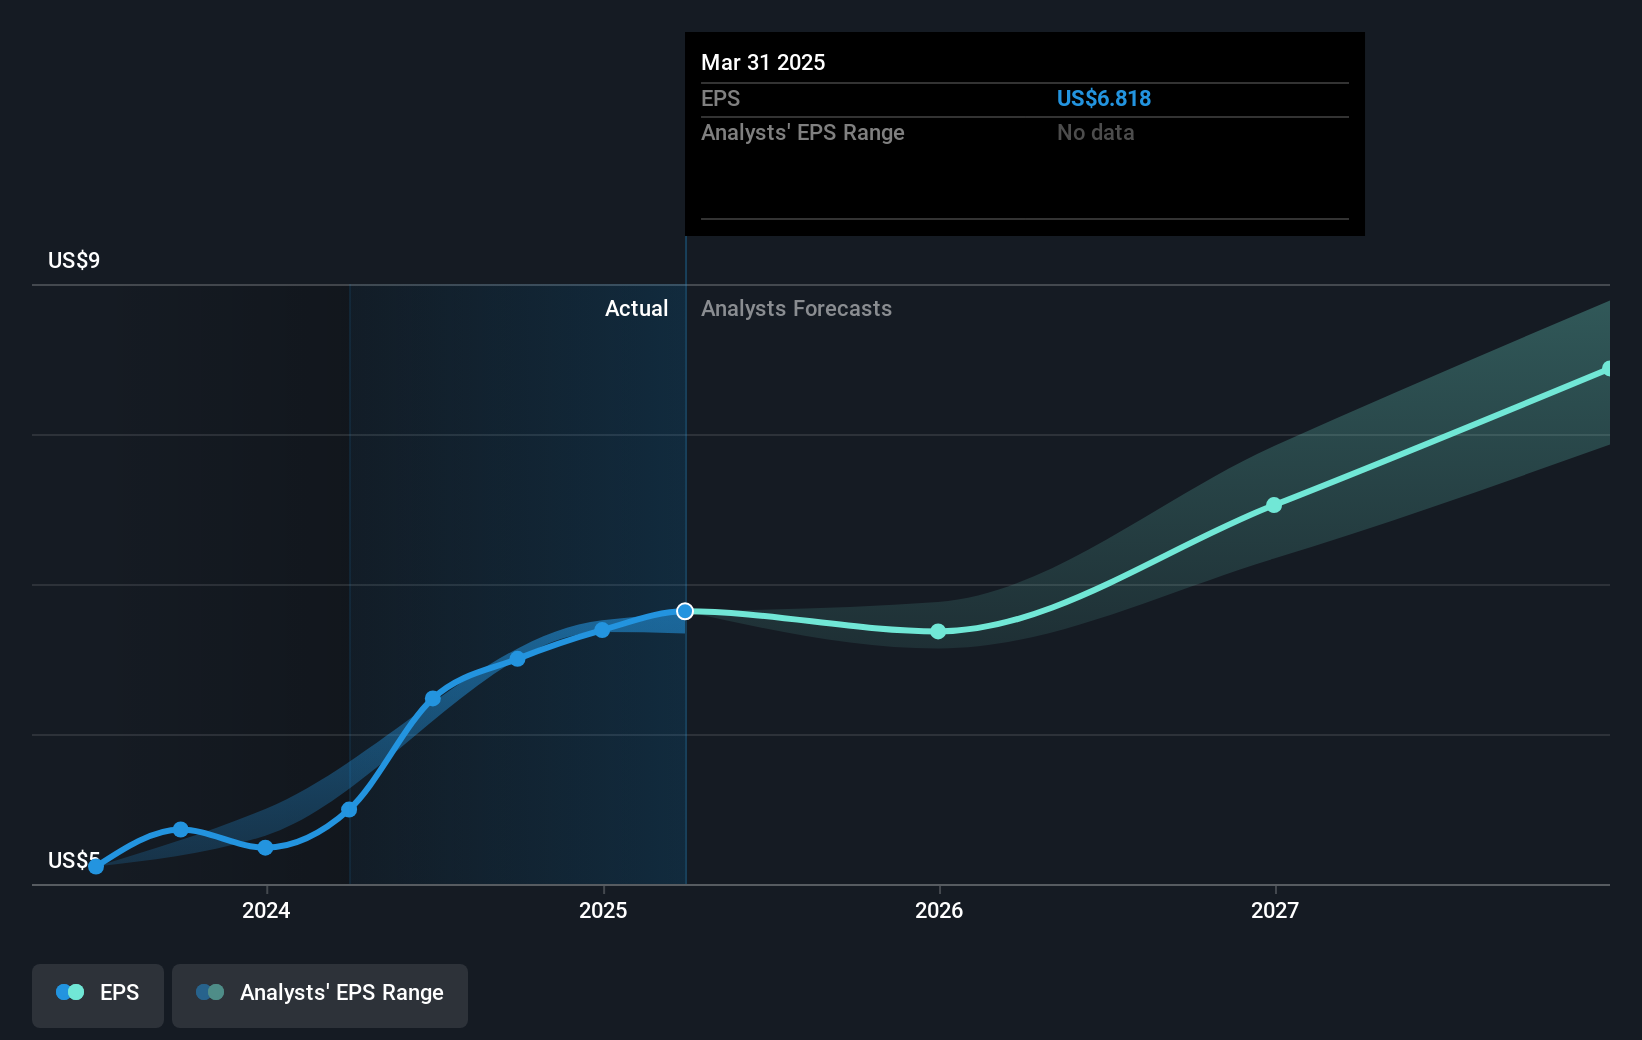The image size is (1642, 1040).
Task: Click the 'Actual' section label
Action: pos(636,308)
